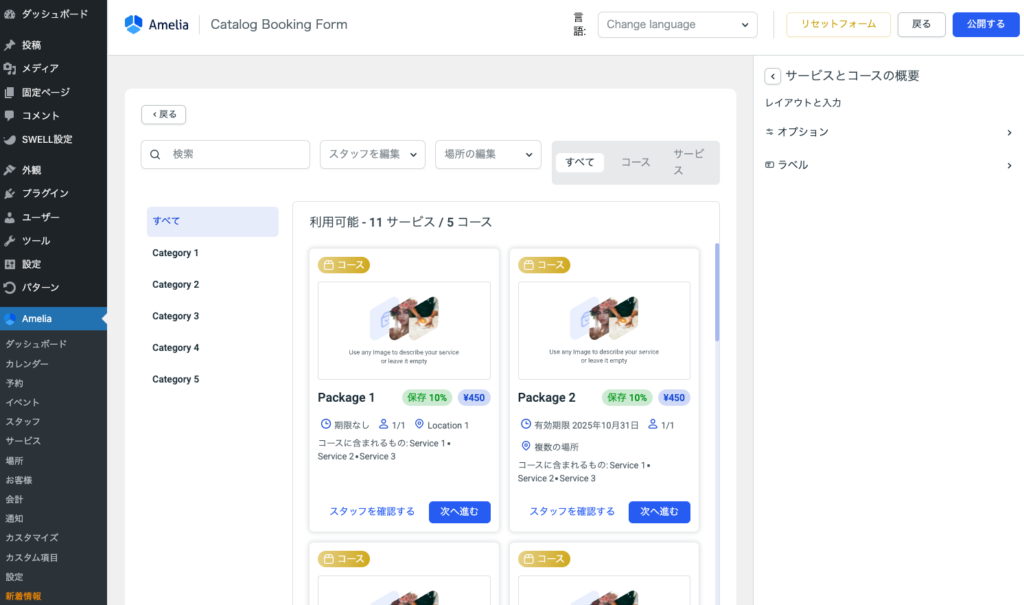Click the ツール wrench icon
This screenshot has width=1024, height=605.
(x=10, y=241)
